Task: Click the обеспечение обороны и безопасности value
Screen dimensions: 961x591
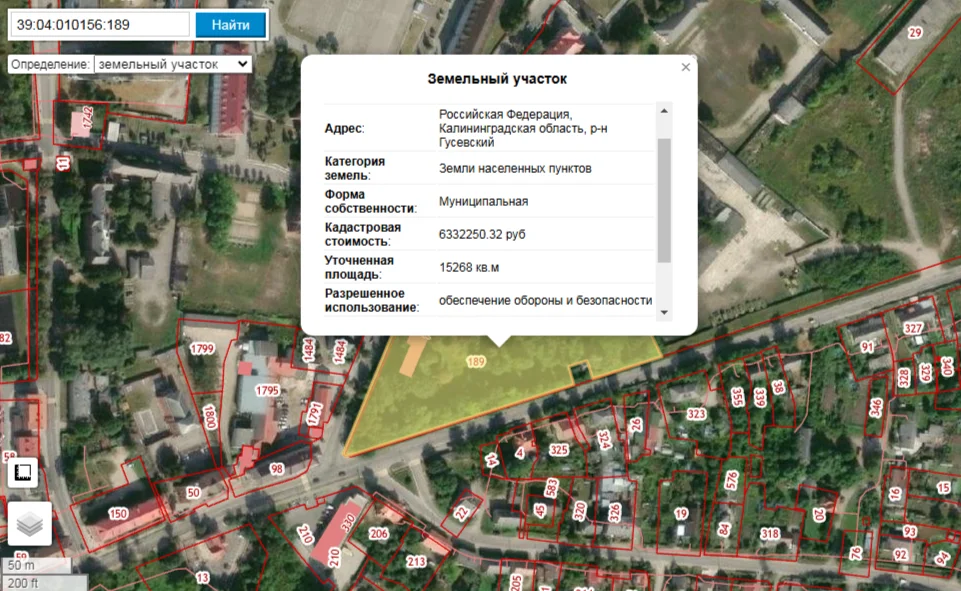Action: pyautogui.click(x=545, y=300)
